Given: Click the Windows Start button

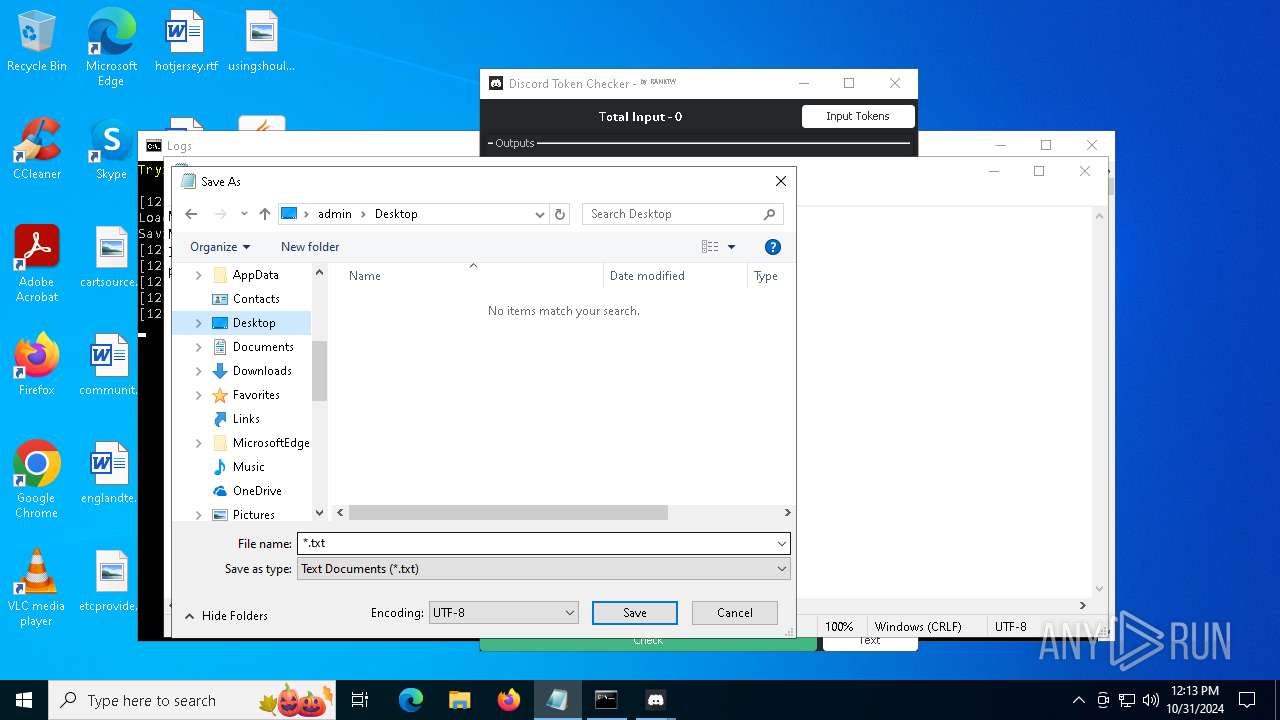Looking at the screenshot, I should pyautogui.click(x=24, y=700).
